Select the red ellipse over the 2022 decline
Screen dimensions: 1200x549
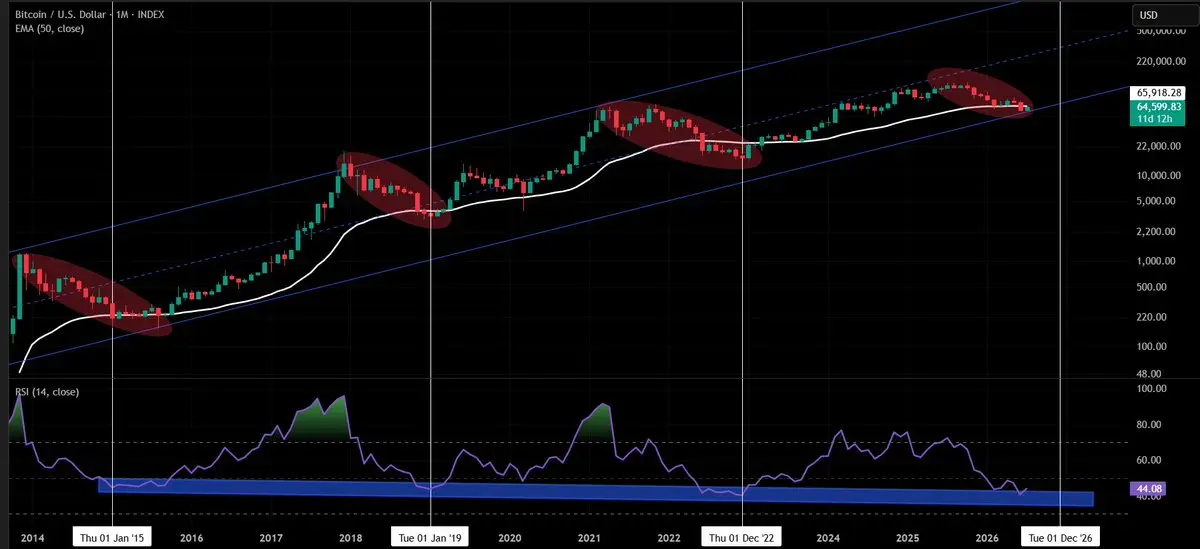tap(683, 134)
